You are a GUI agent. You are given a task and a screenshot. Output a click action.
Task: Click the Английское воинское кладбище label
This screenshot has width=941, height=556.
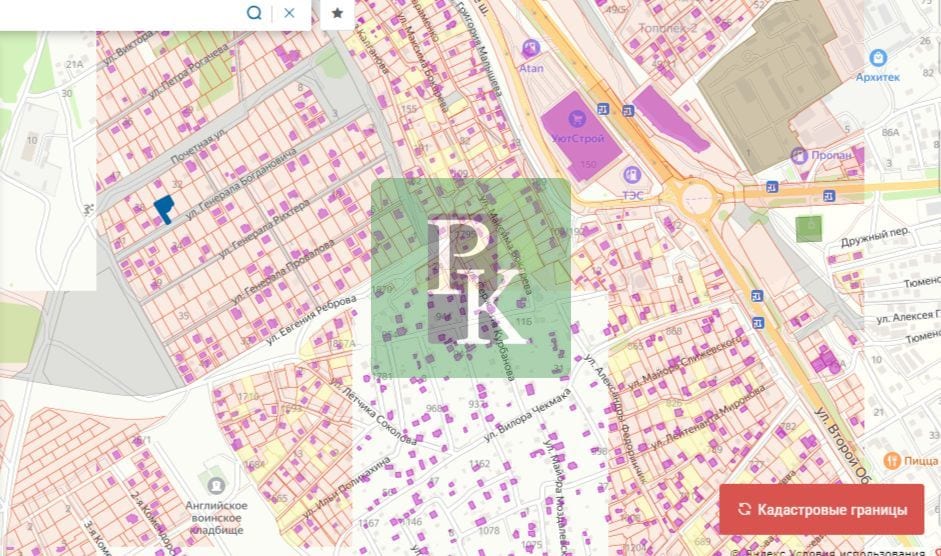[217, 518]
